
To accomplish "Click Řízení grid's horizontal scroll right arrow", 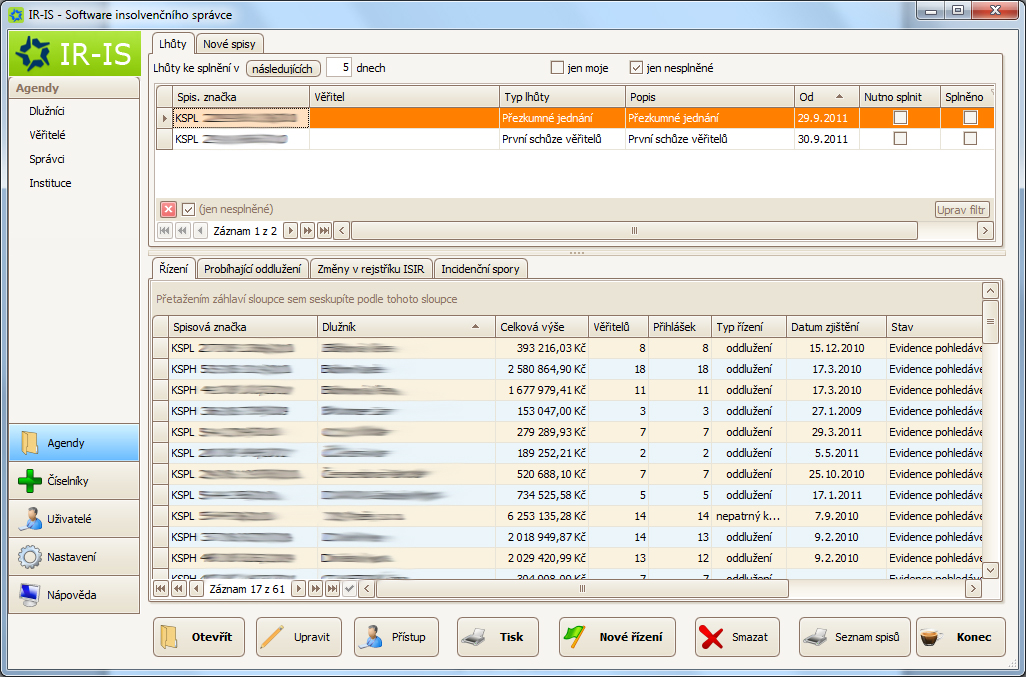I will click(x=974, y=589).
